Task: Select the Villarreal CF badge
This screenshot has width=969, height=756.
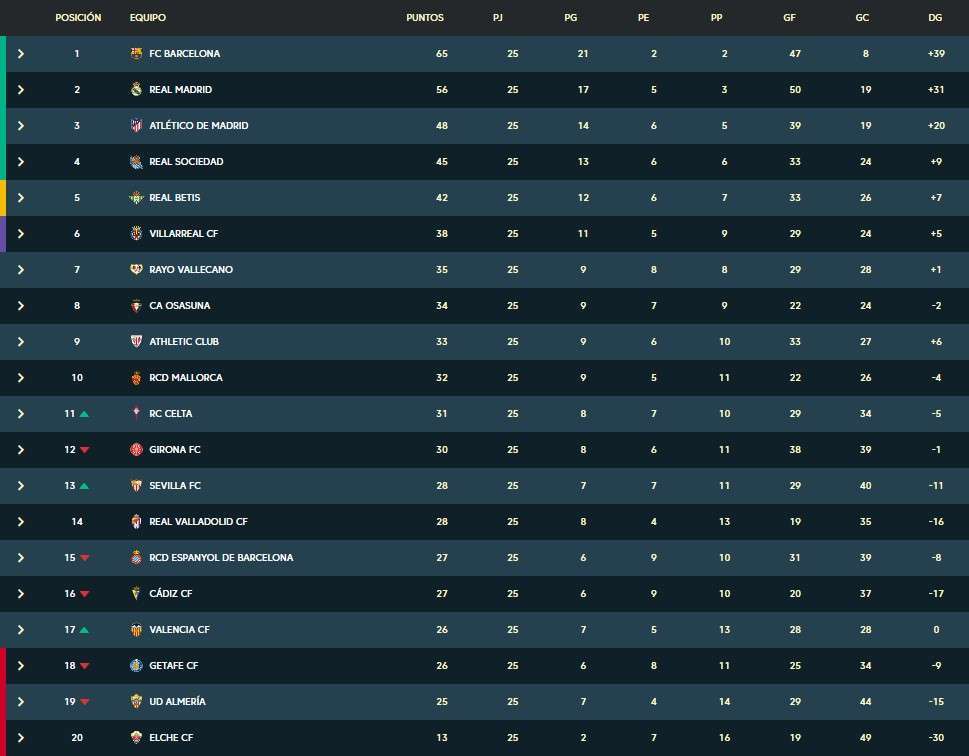Action: 136,233
